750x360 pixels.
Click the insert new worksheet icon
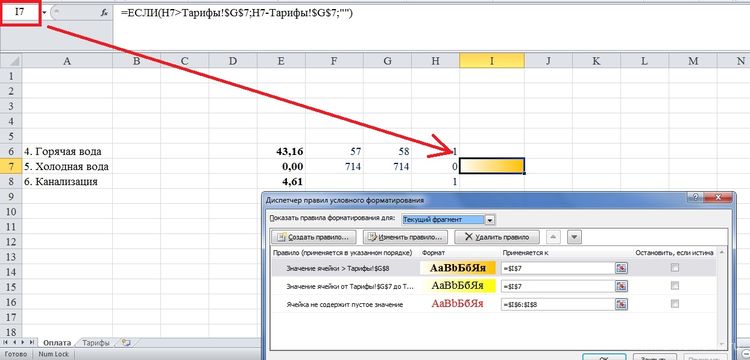coord(126,342)
